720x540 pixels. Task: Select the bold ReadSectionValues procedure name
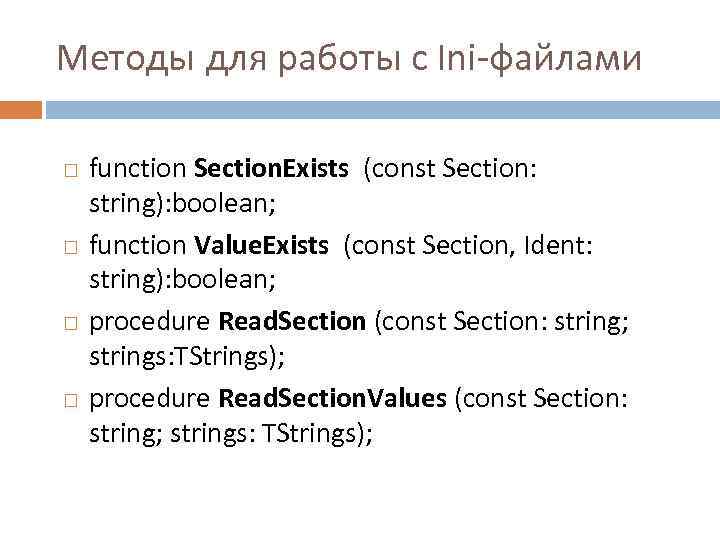coord(332,398)
